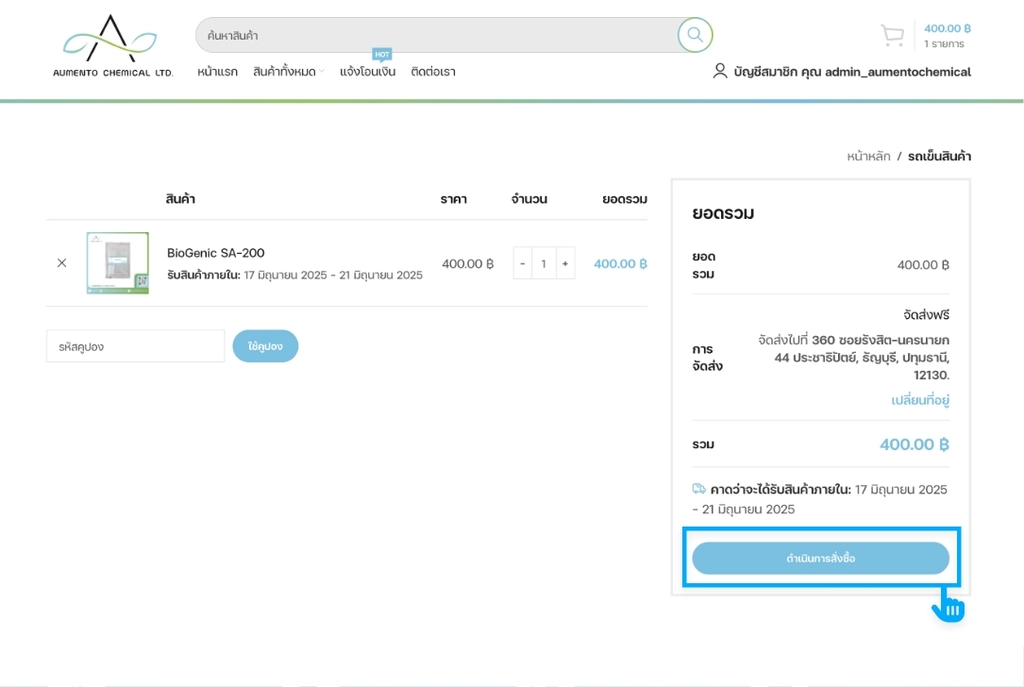The height and width of the screenshot is (687, 1024).
Task: Click the delivery truck icon near คาดว่าจะได้รับสินค้า
Action: tap(699, 488)
